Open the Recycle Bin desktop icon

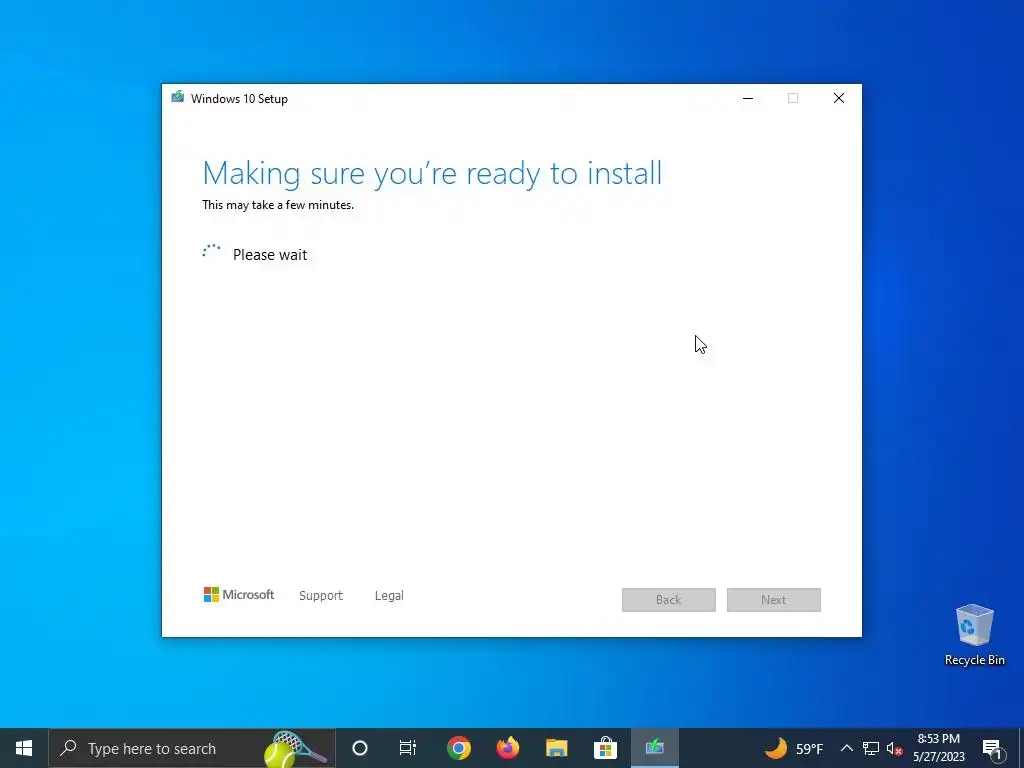pos(974,635)
